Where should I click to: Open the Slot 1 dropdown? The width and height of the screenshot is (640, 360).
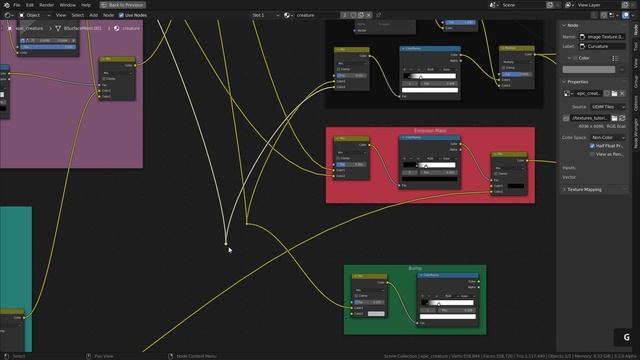(x=265, y=15)
